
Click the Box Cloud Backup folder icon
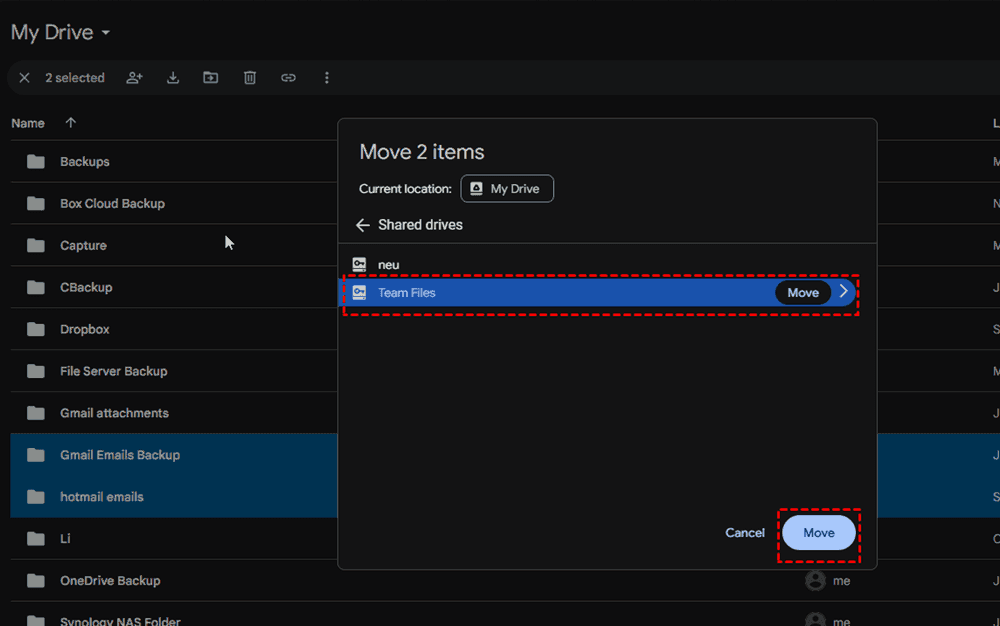[x=36, y=203]
